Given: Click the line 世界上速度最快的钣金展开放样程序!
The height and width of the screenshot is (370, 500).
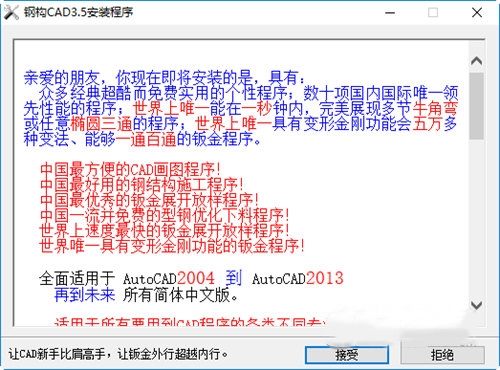Looking at the screenshot, I should [164, 231].
